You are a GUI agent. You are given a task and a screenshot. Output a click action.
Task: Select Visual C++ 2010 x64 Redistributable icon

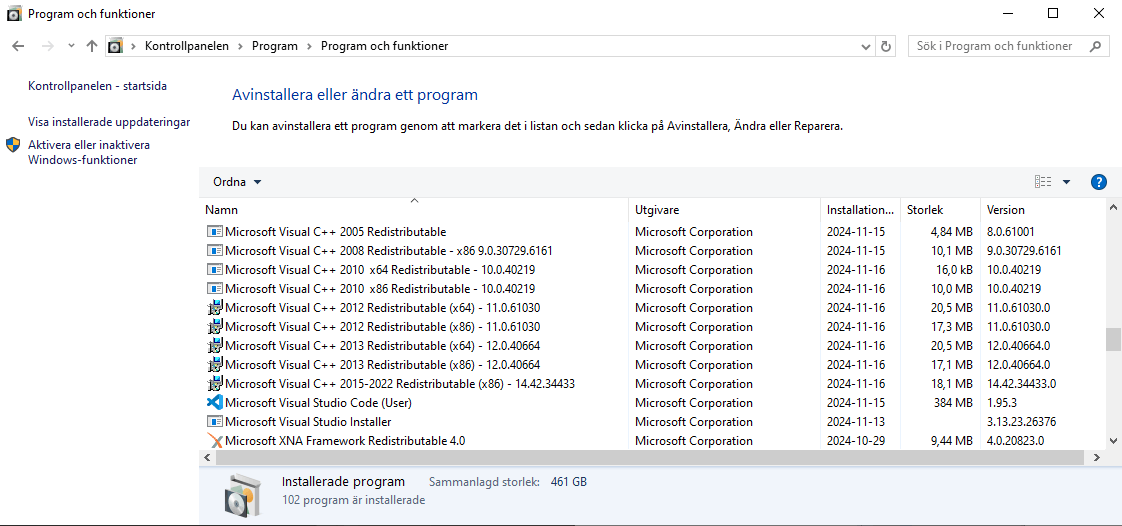215,270
